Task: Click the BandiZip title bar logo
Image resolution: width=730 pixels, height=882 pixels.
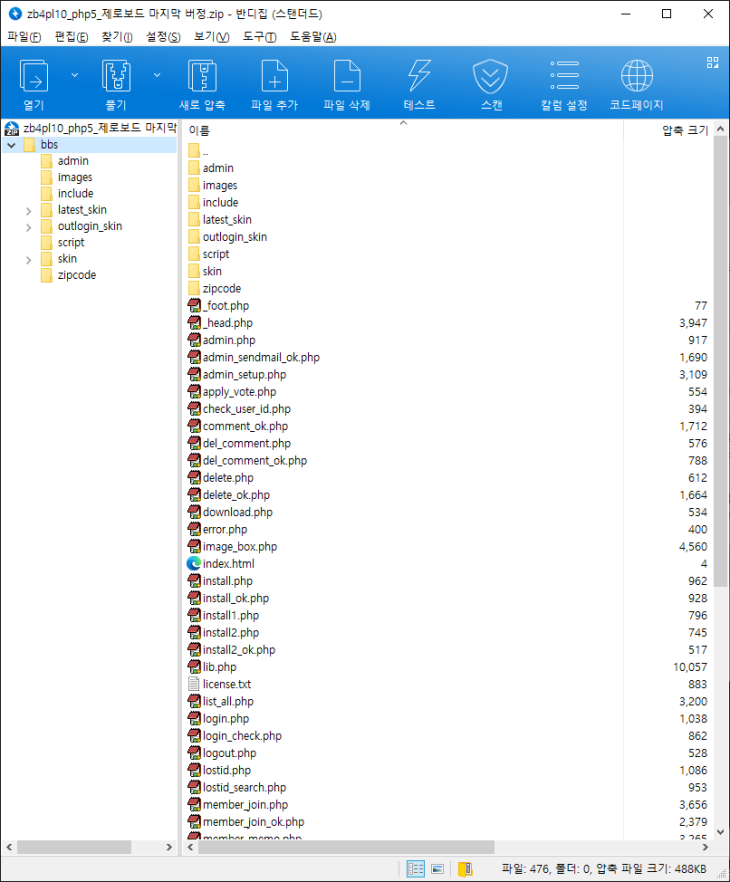Action: click(x=14, y=13)
